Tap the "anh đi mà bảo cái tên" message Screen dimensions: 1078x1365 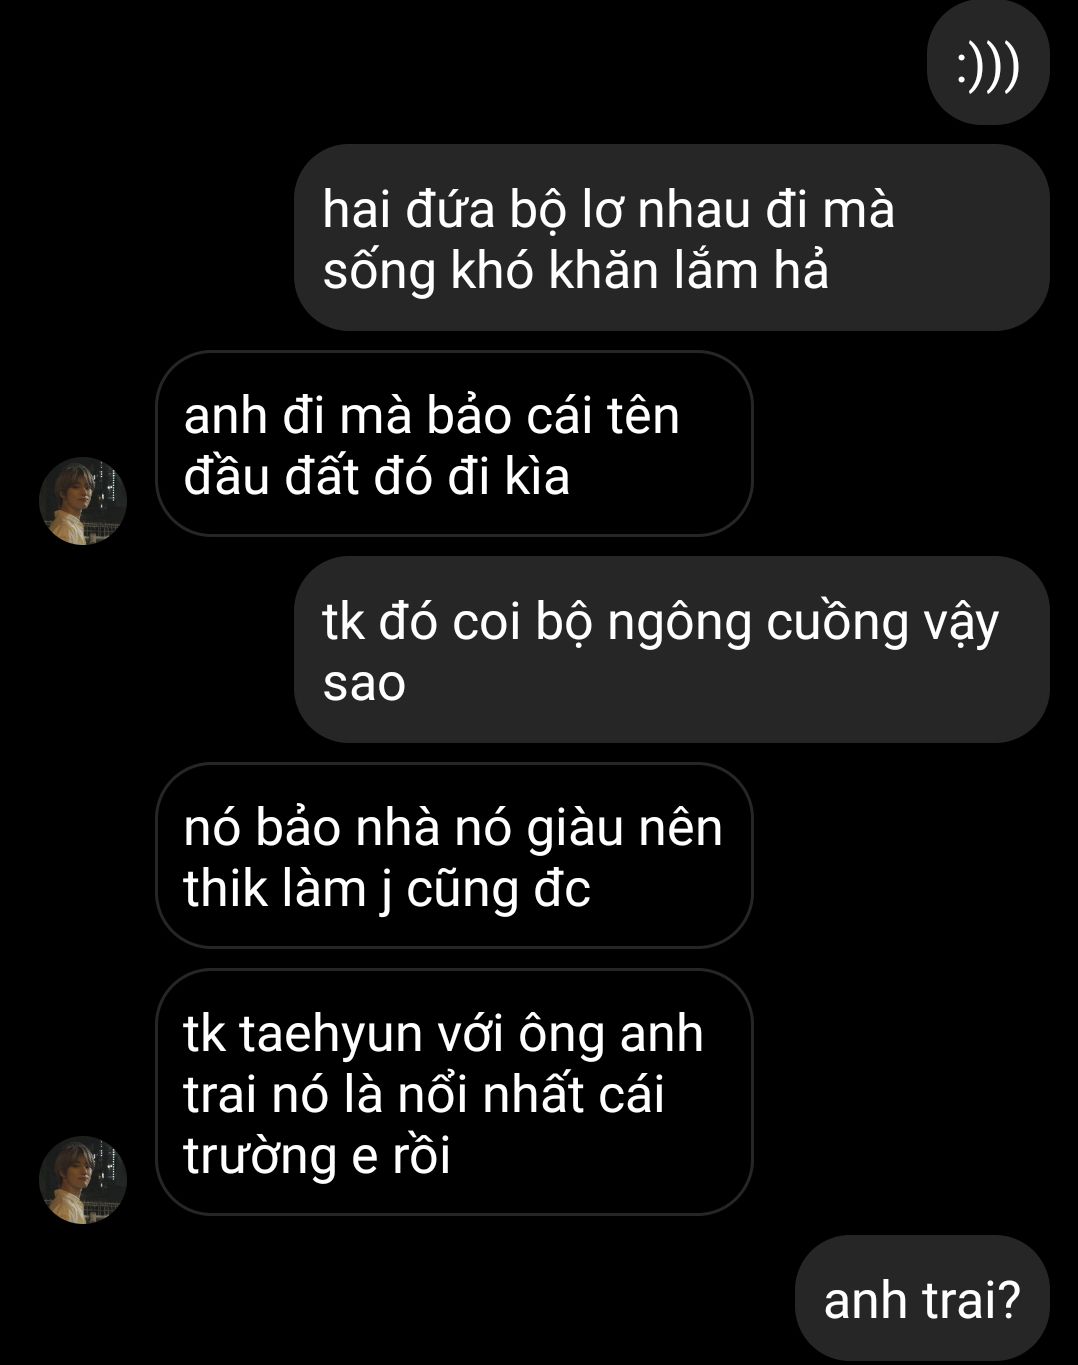[454, 444]
